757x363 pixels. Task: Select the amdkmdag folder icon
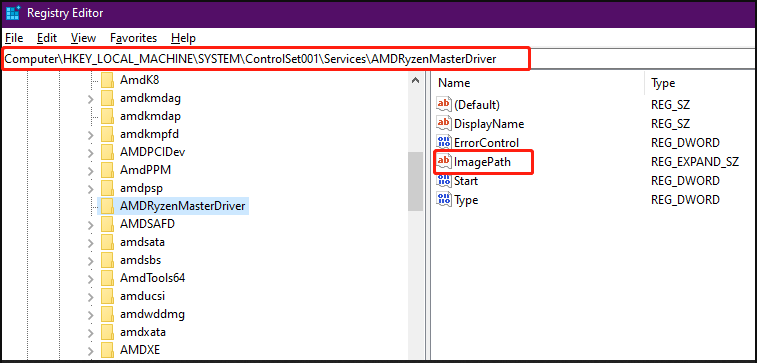tap(107, 98)
